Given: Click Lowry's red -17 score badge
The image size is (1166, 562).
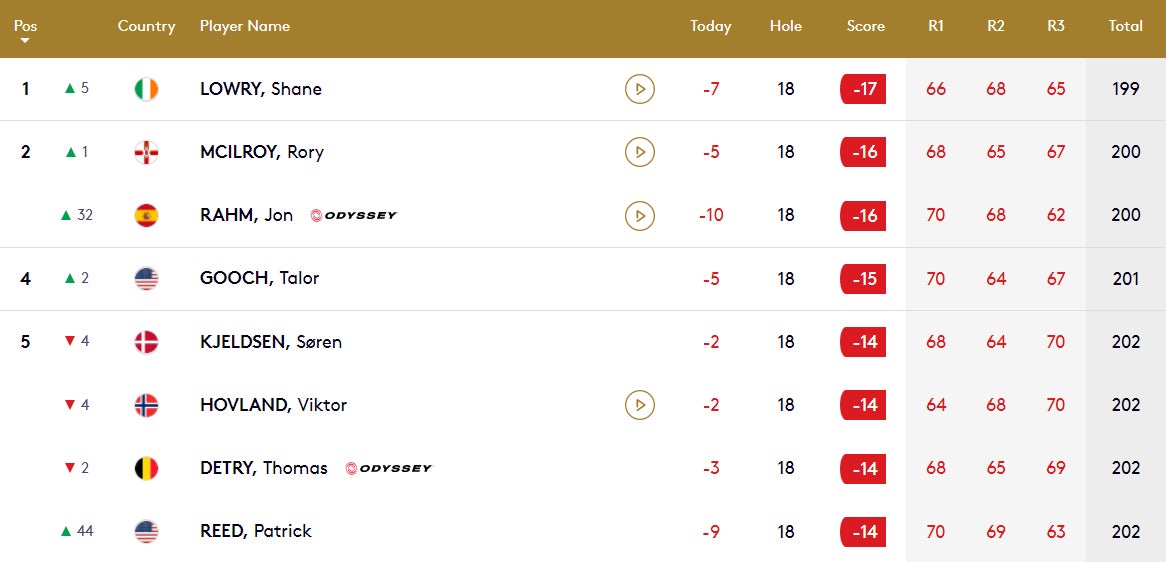Looking at the screenshot, I should [864, 89].
